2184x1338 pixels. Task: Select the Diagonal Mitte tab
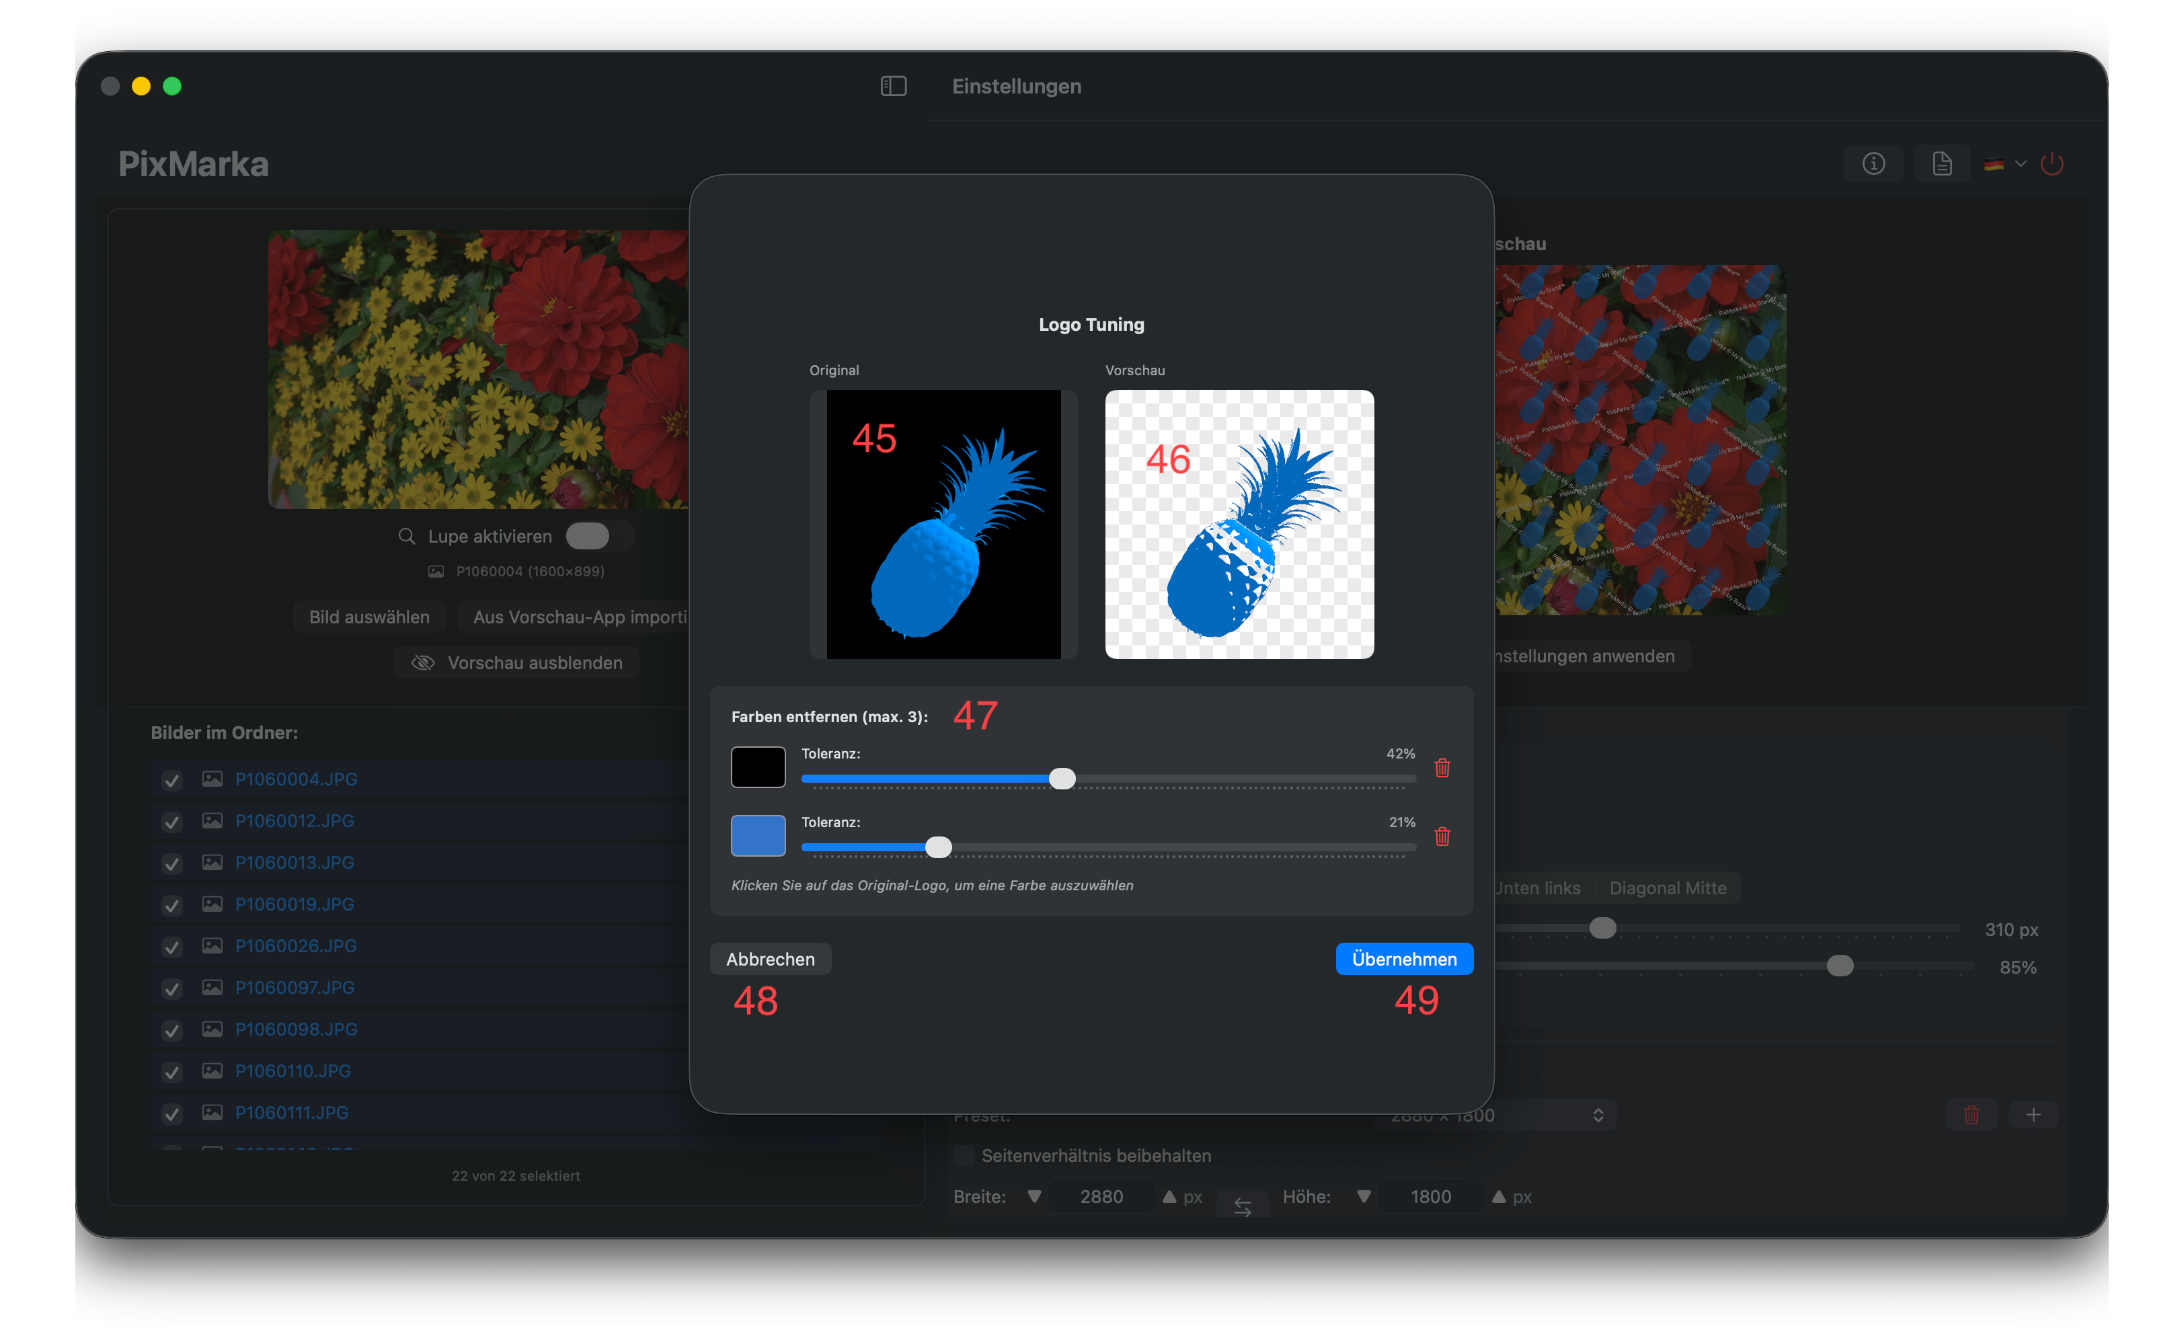(x=1667, y=888)
